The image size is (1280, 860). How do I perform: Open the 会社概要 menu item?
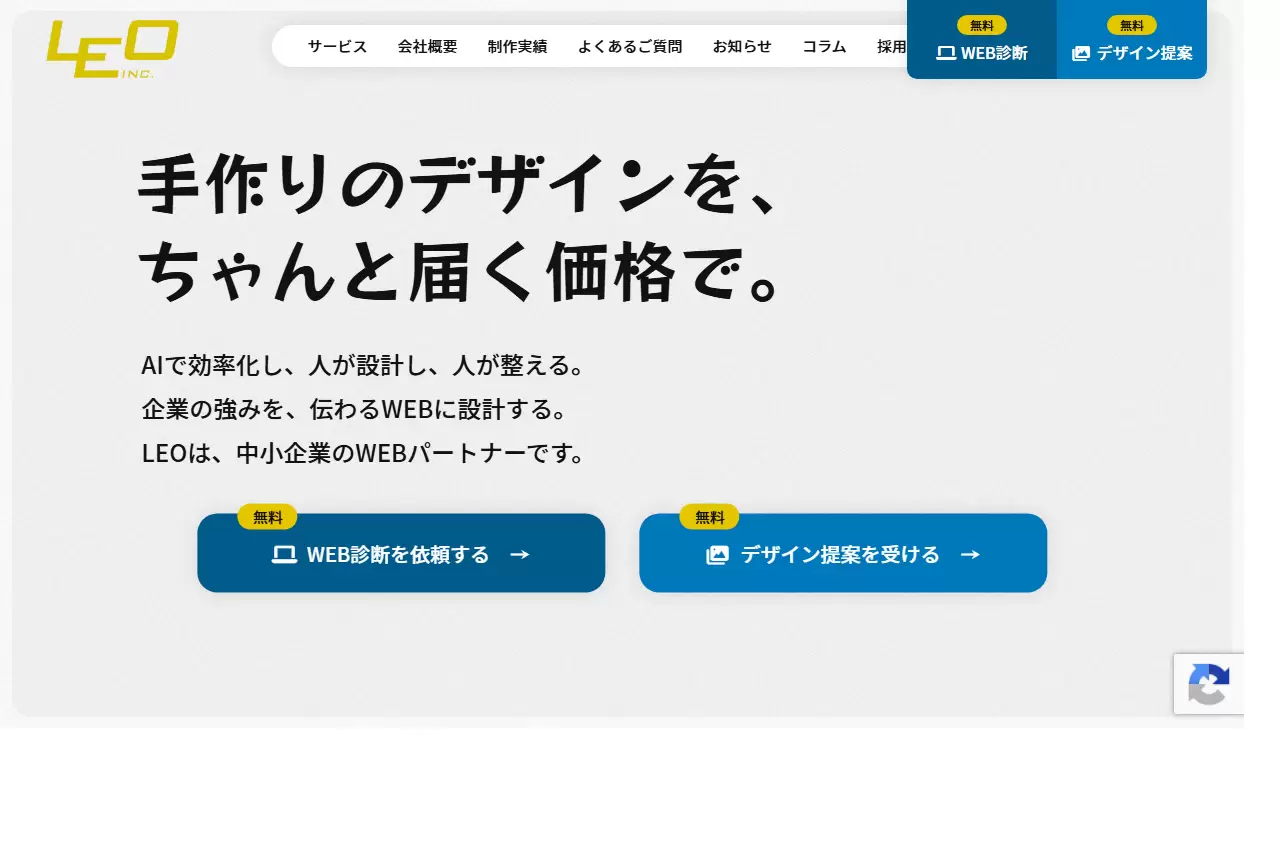tap(428, 46)
